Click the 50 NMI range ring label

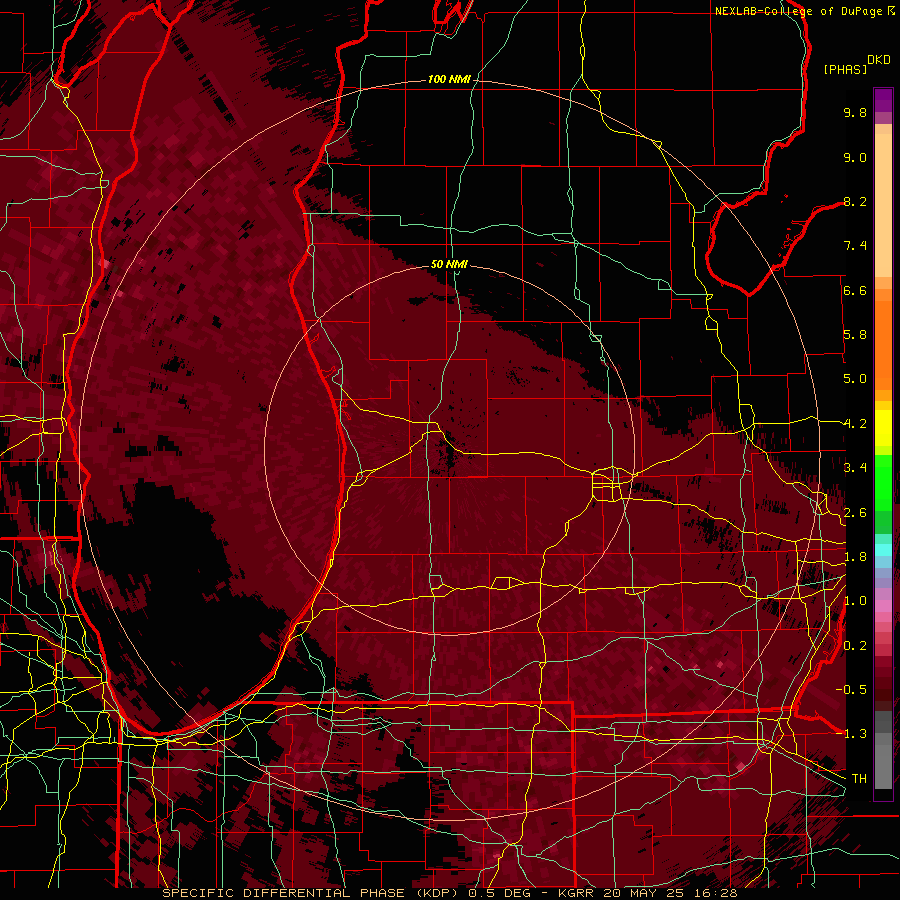coord(449,264)
